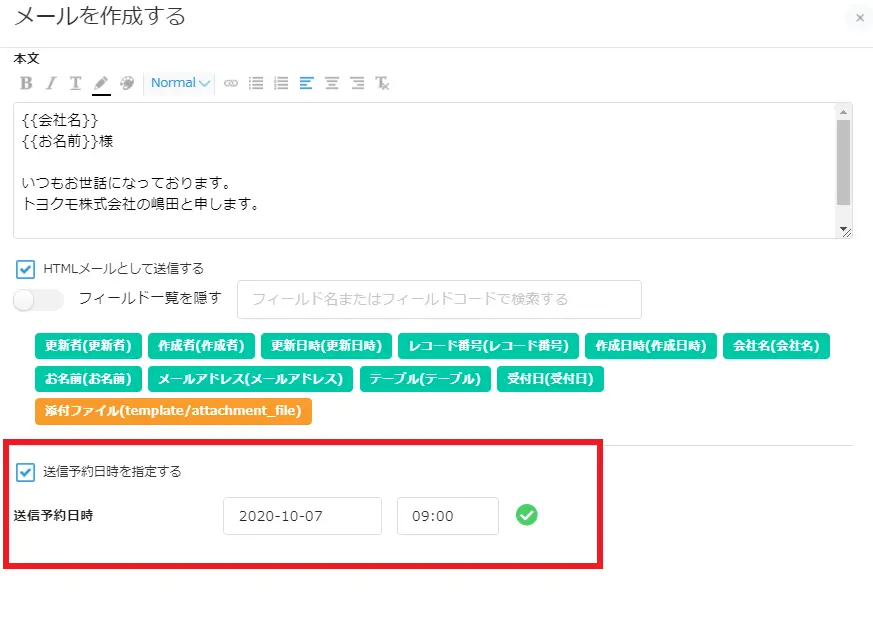Click the body scrollbar up arrow
873x636 pixels.
pyautogui.click(x=843, y=112)
